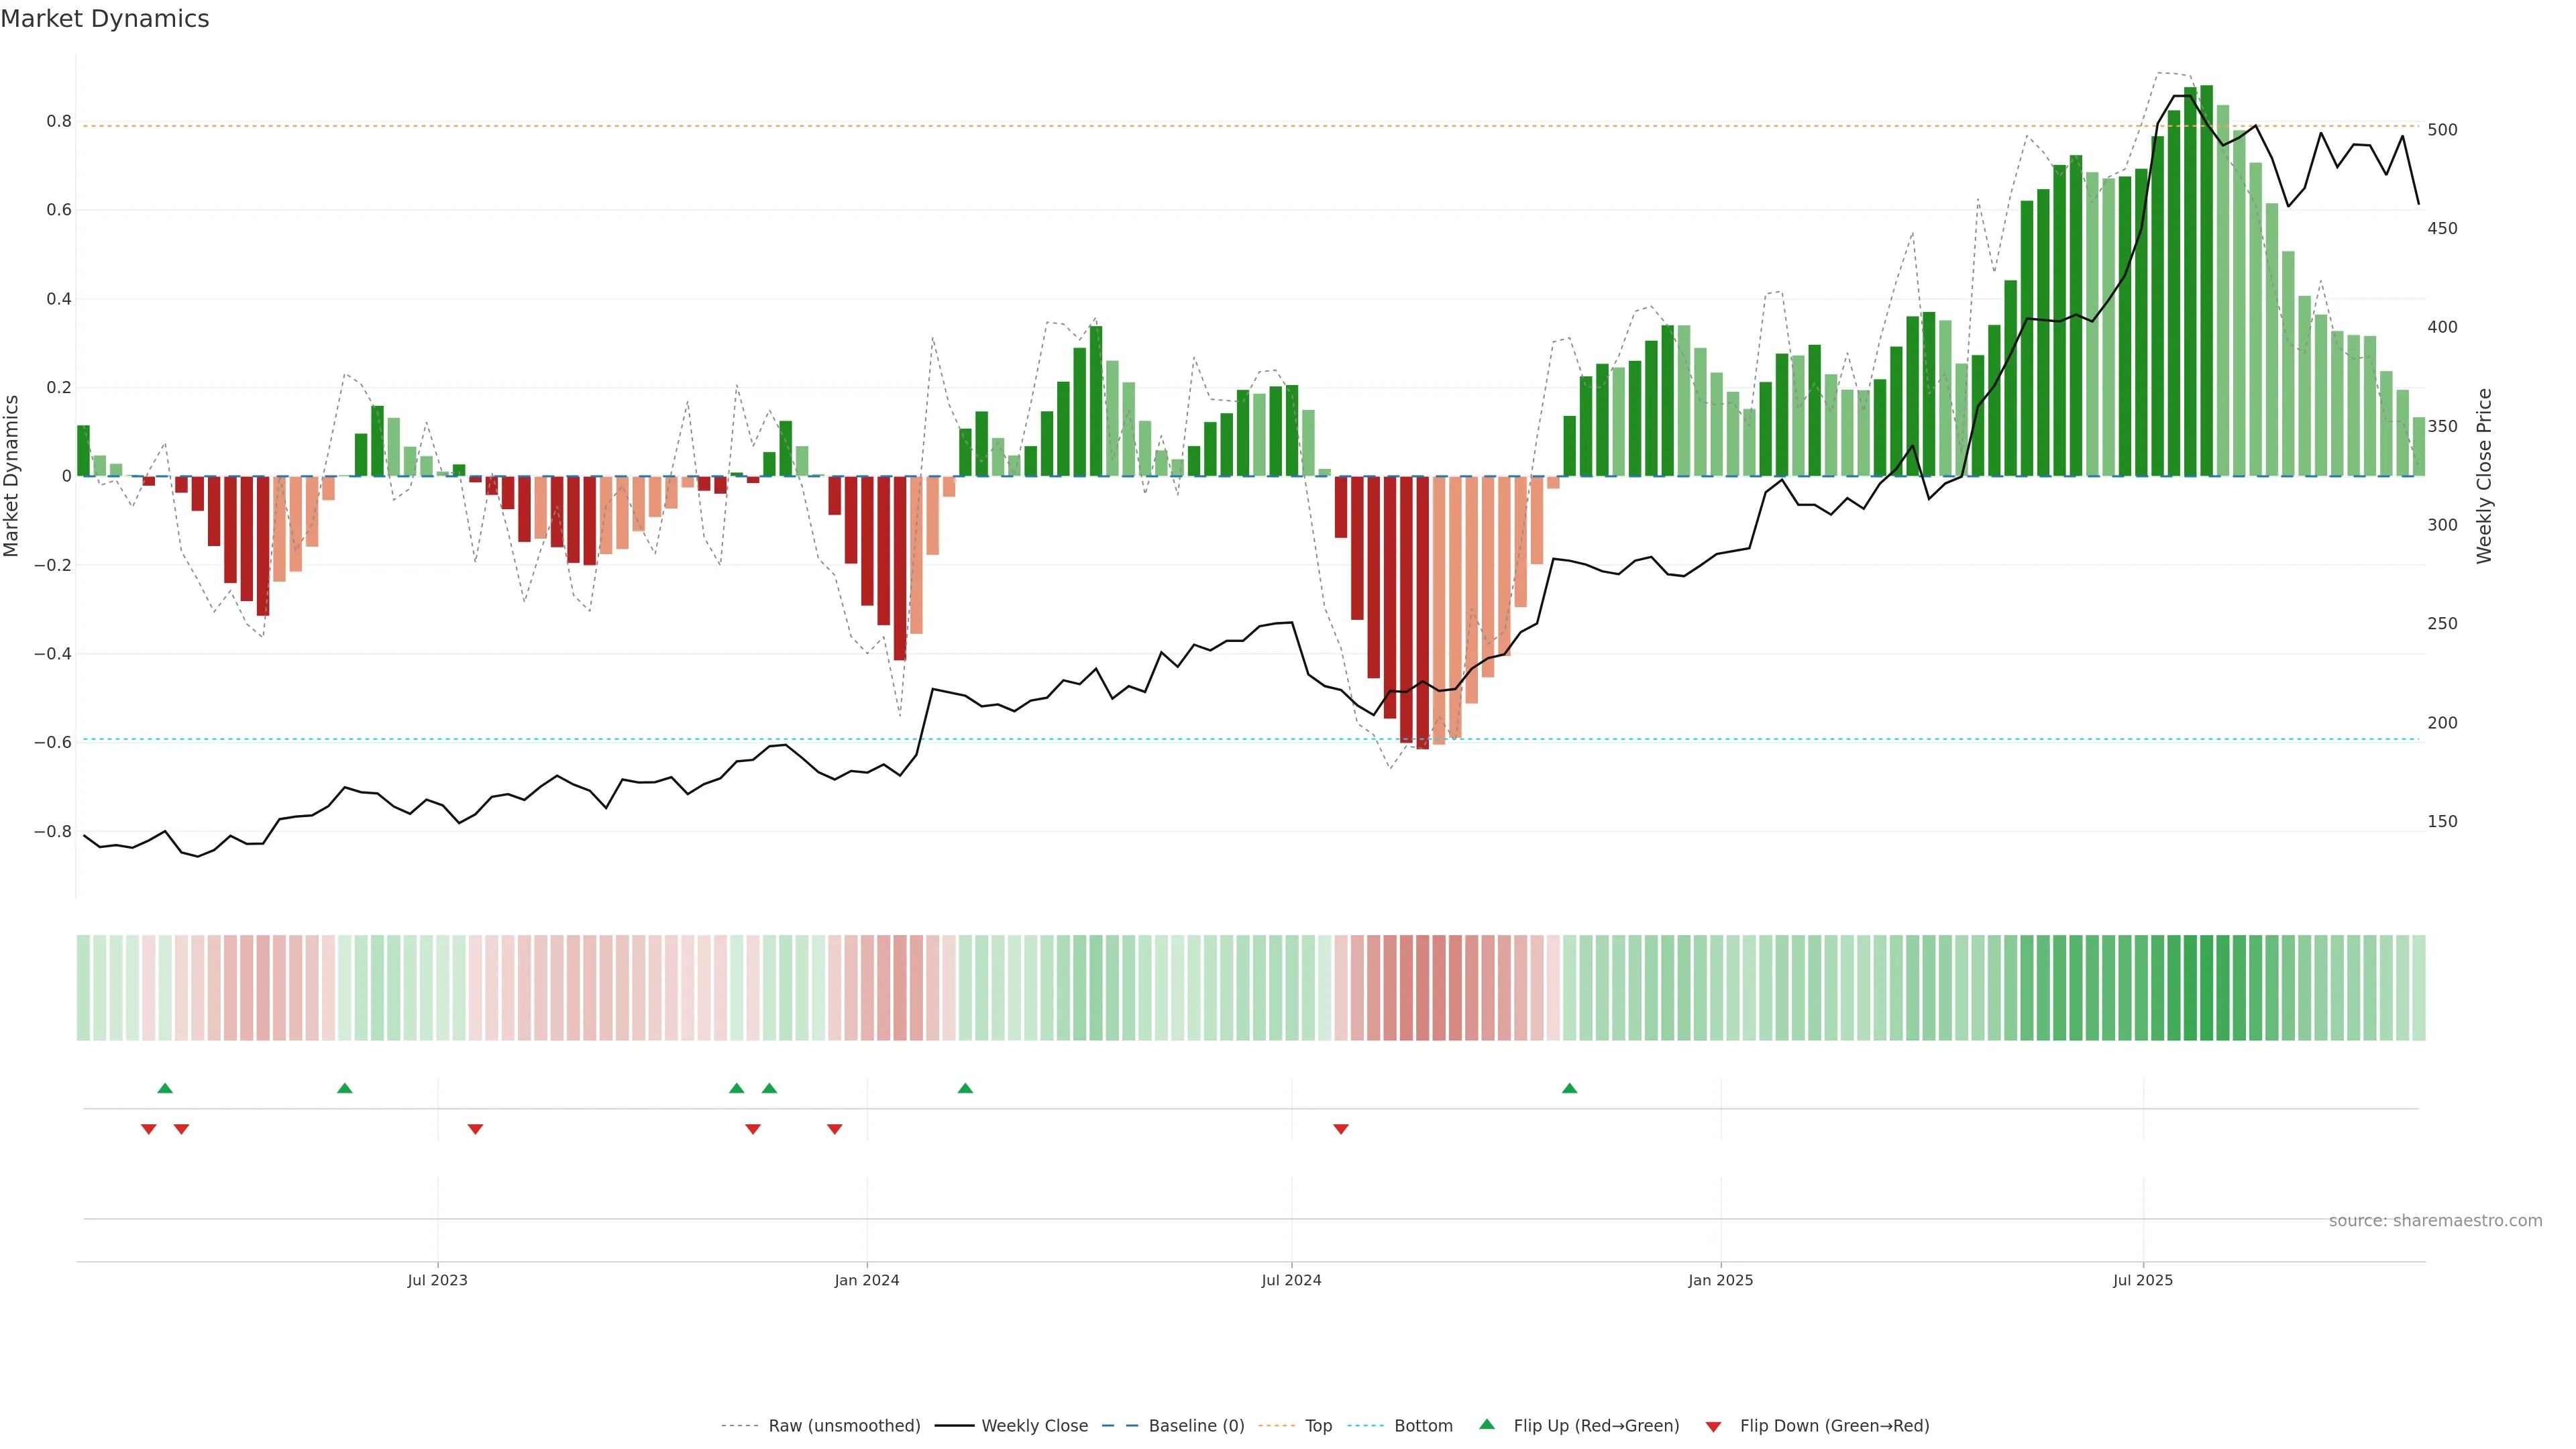
Task: Click the flip-up triangle just before Jul 2023
Action: click(344, 1088)
